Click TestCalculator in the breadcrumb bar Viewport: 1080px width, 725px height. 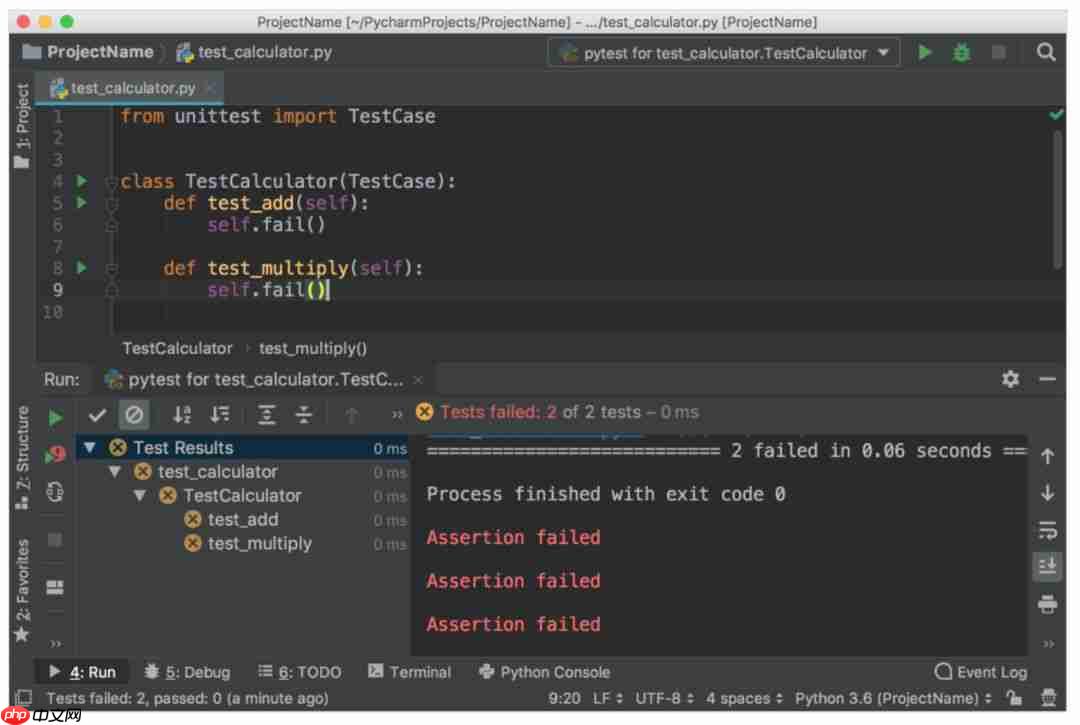pos(177,348)
